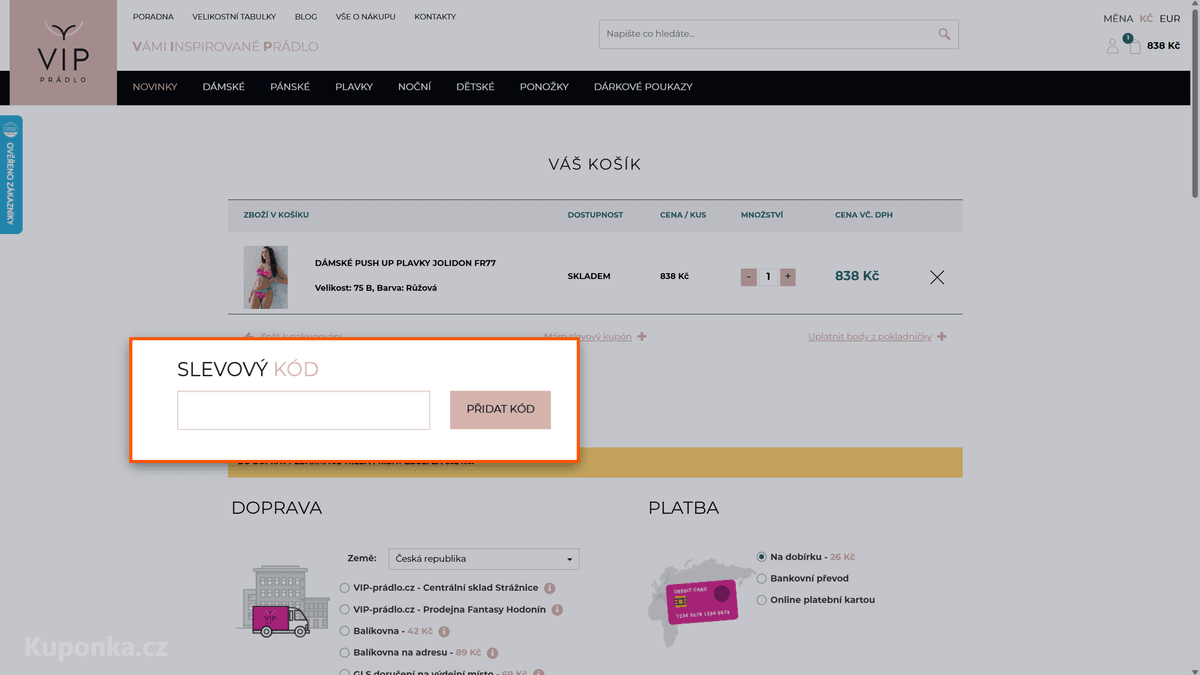Image resolution: width=1200 pixels, height=675 pixels.
Task: Choose Bankovní převod payment
Action: coord(762,579)
